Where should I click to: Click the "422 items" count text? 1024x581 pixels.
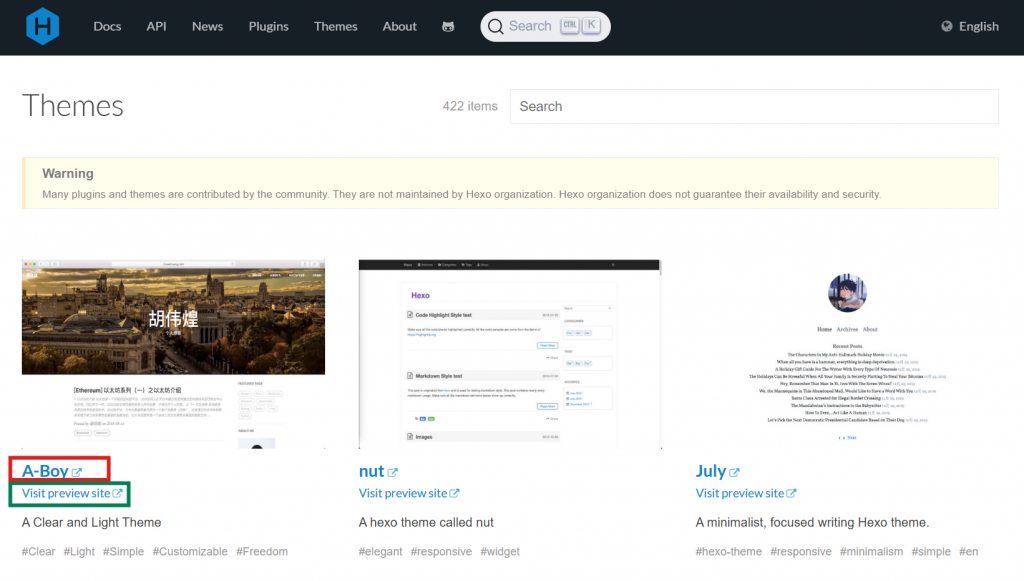tap(470, 106)
